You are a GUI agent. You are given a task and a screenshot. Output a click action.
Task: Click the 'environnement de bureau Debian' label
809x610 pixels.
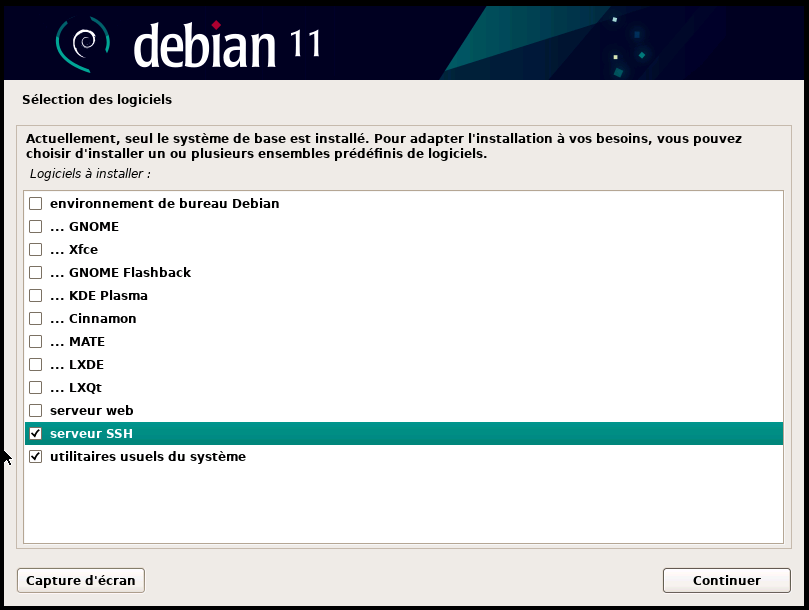click(165, 203)
